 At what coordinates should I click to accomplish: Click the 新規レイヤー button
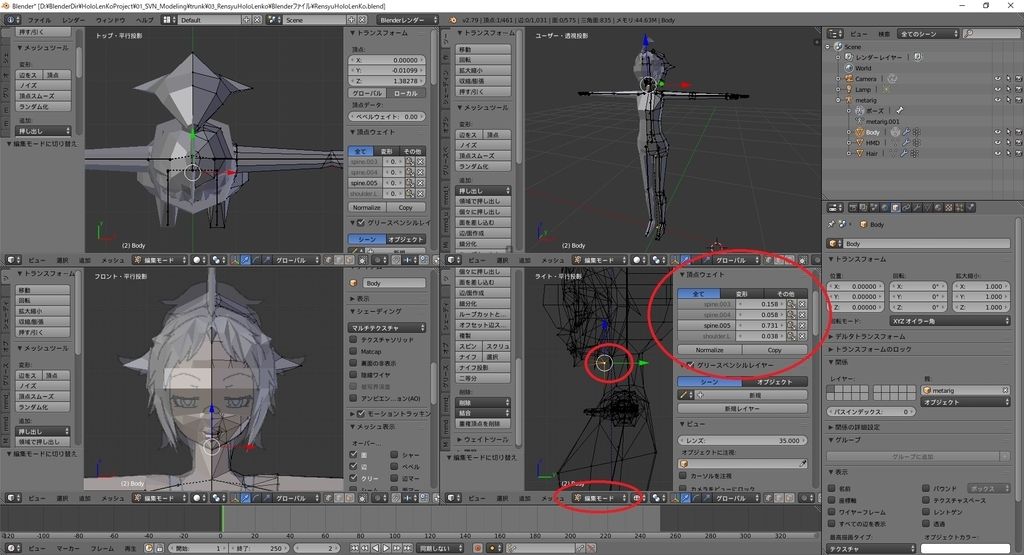click(x=742, y=408)
